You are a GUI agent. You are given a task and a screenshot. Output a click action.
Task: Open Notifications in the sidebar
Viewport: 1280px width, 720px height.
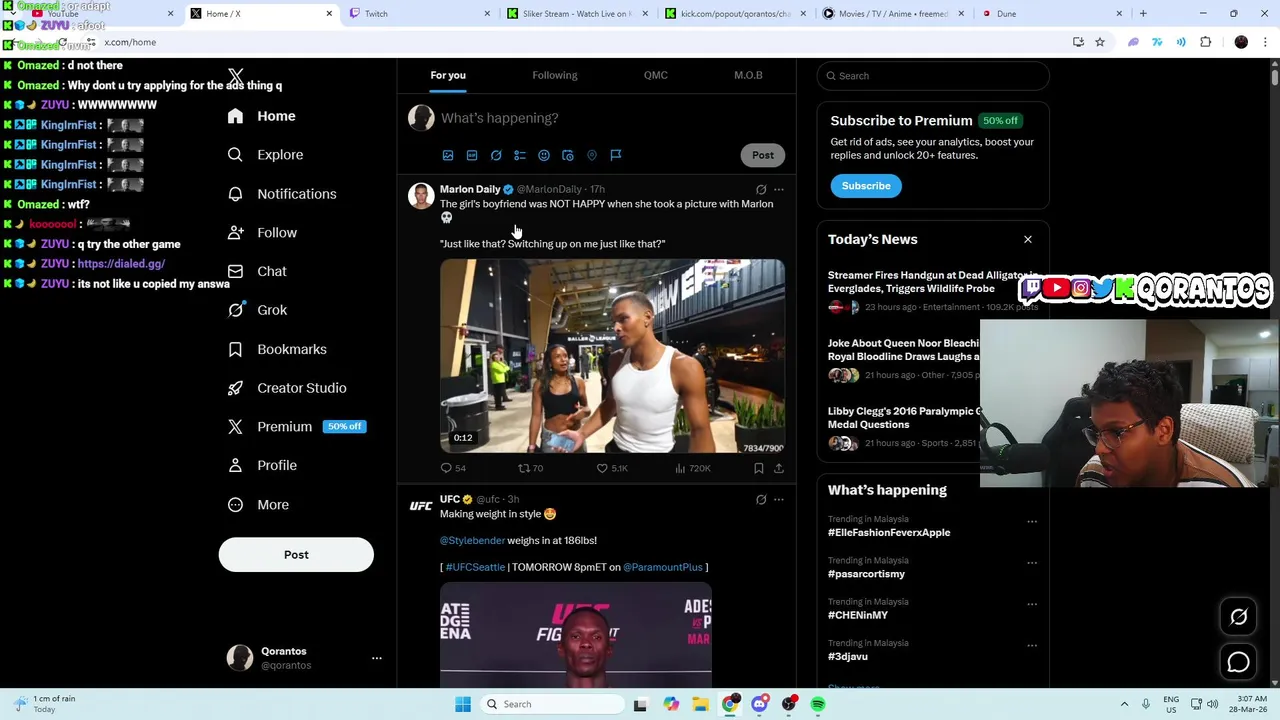282,194
